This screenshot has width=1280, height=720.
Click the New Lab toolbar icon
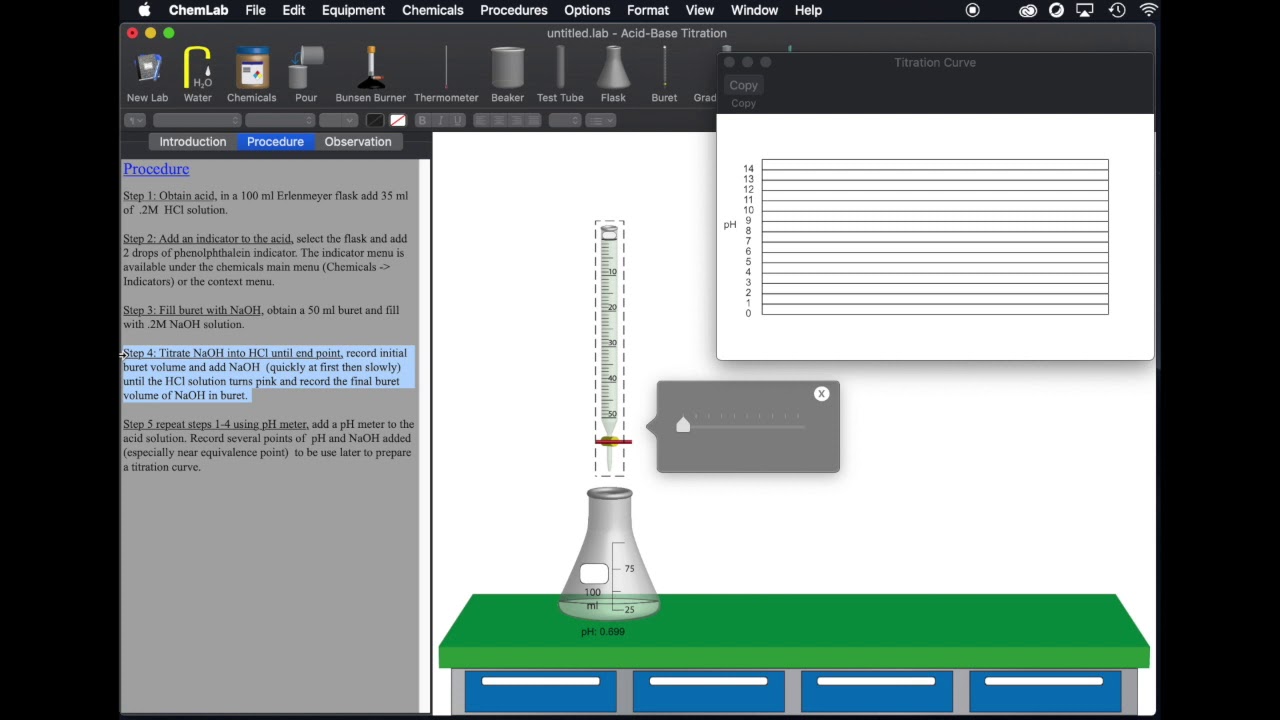coord(147,75)
